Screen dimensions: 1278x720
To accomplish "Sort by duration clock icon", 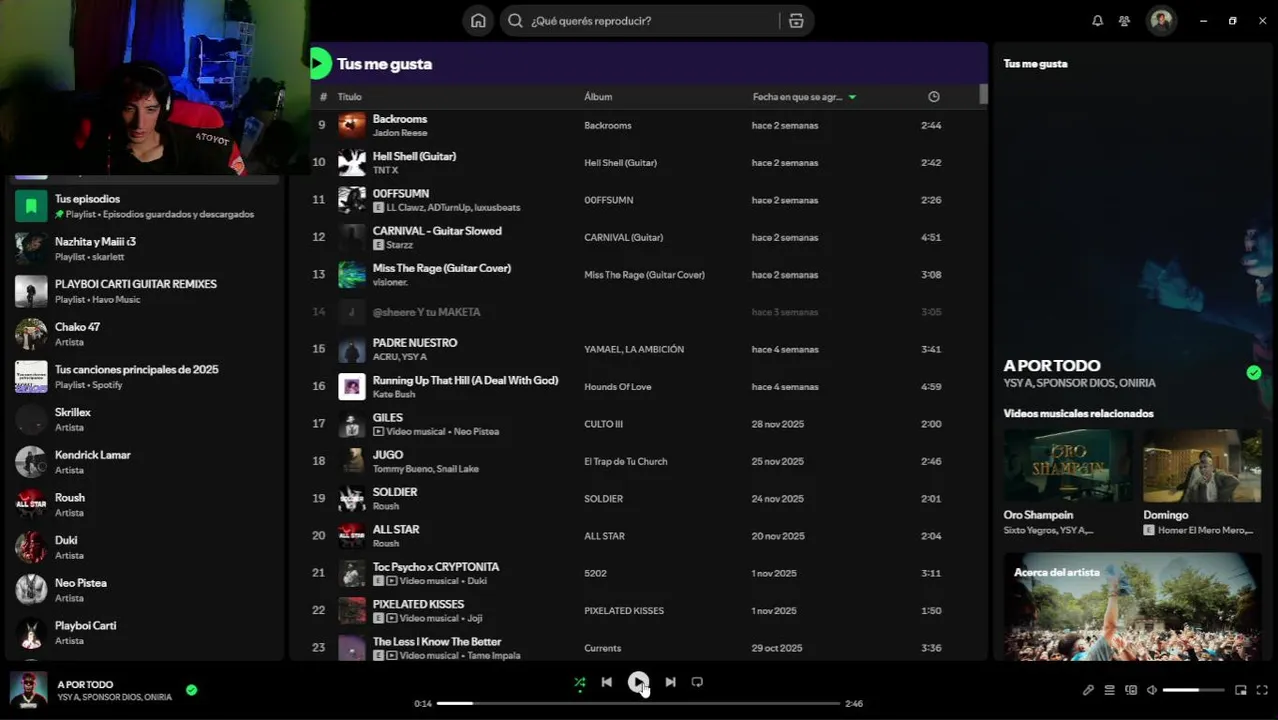I will pyautogui.click(x=934, y=97).
